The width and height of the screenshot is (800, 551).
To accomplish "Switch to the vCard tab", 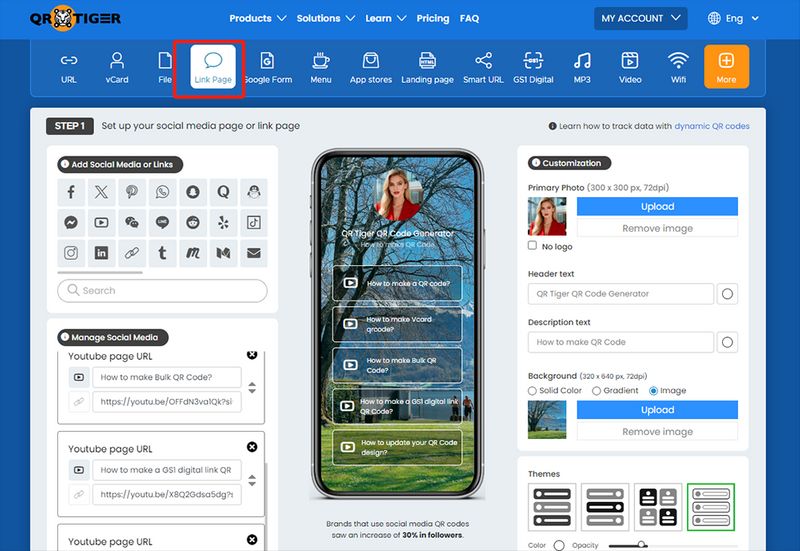I will coord(117,67).
